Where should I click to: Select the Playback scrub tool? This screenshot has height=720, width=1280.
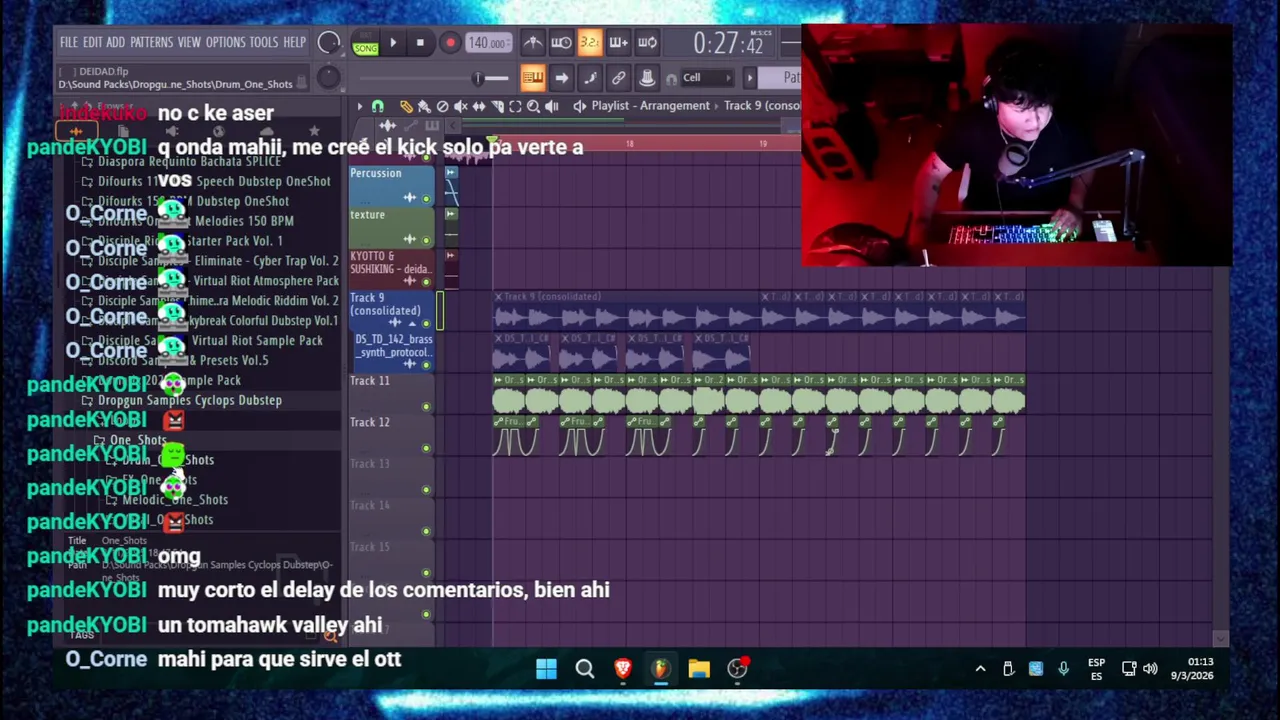(x=551, y=106)
